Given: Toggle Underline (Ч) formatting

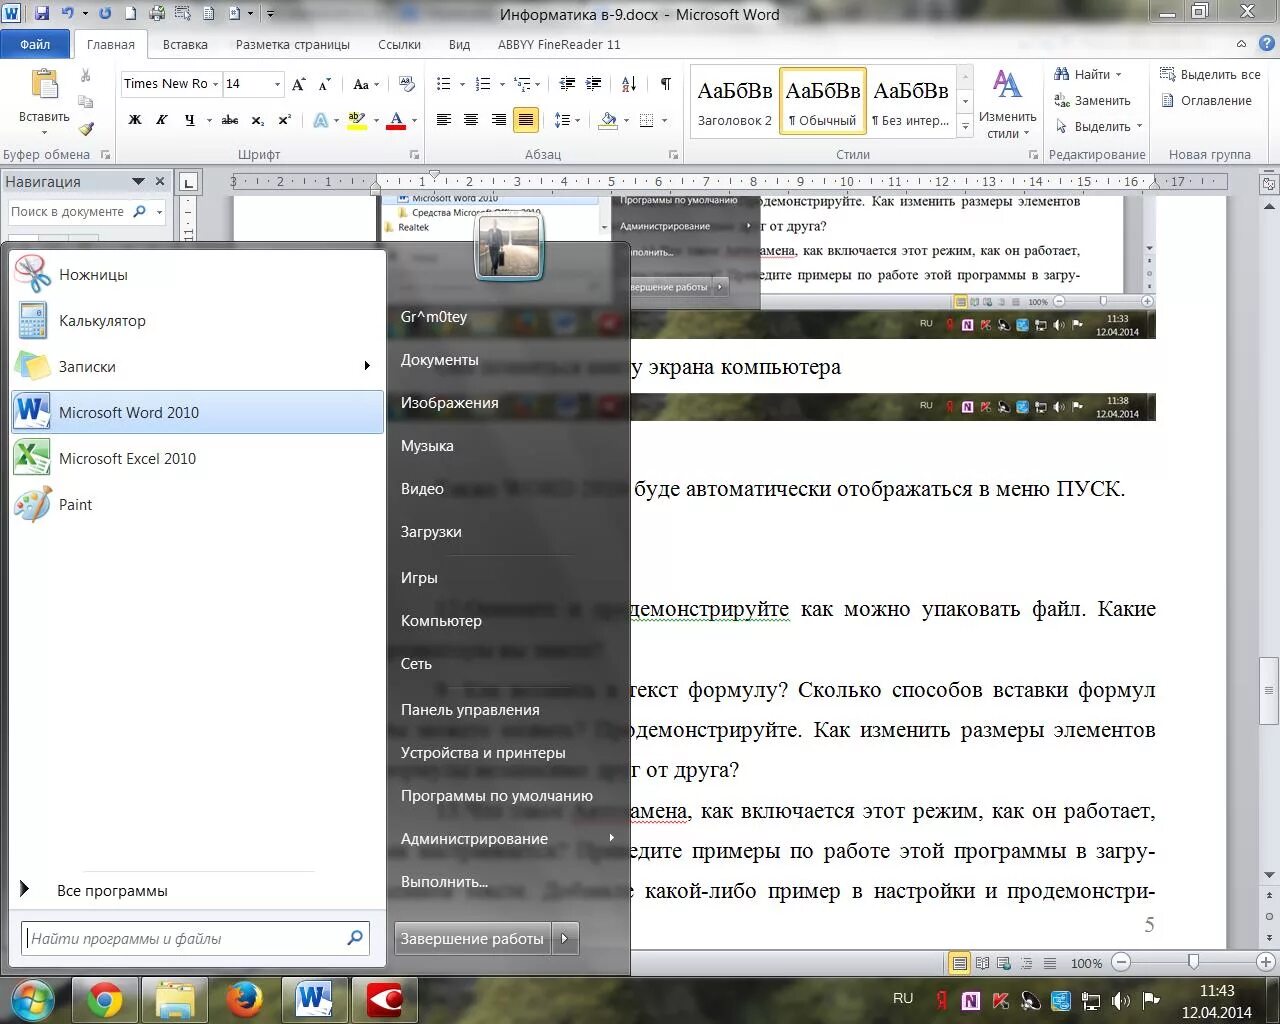Looking at the screenshot, I should (189, 120).
